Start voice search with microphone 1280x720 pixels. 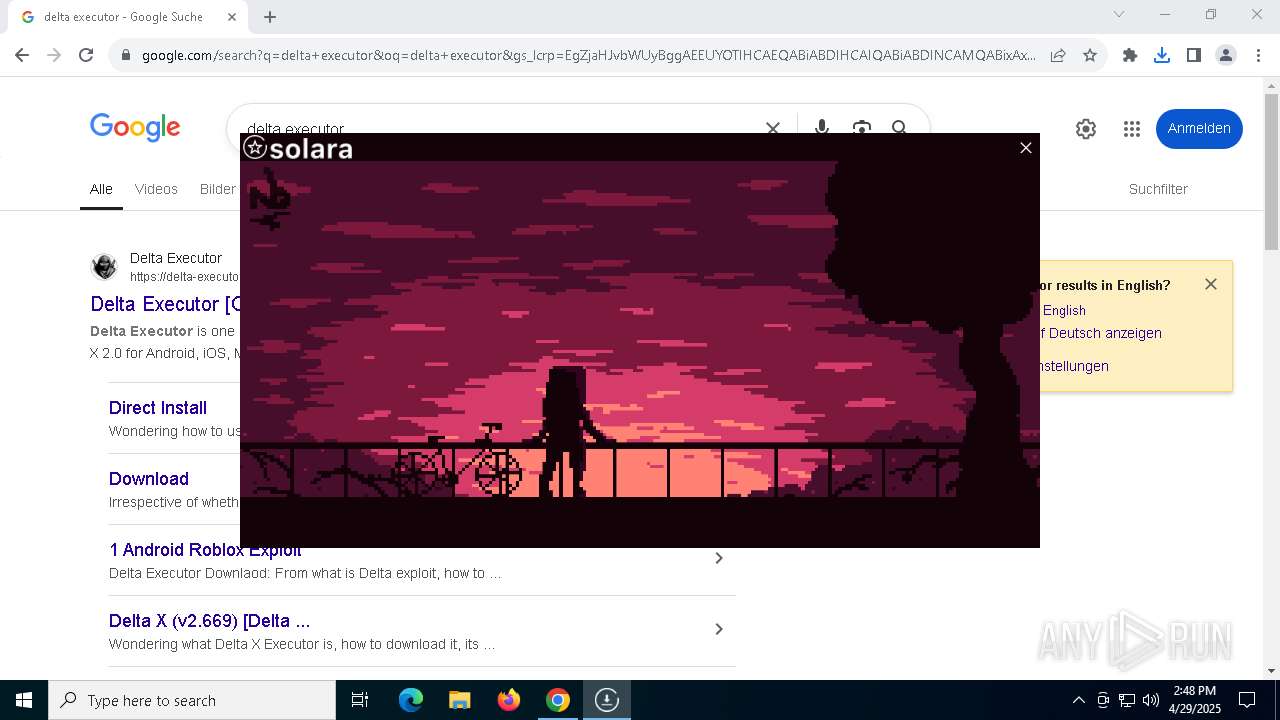(822, 128)
